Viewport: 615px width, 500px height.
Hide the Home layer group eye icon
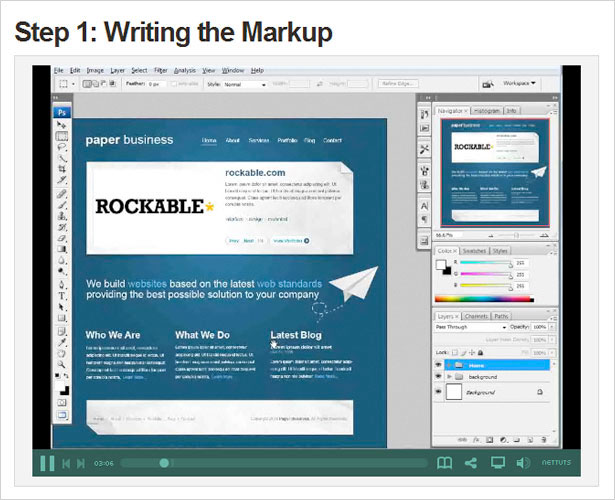(x=439, y=365)
